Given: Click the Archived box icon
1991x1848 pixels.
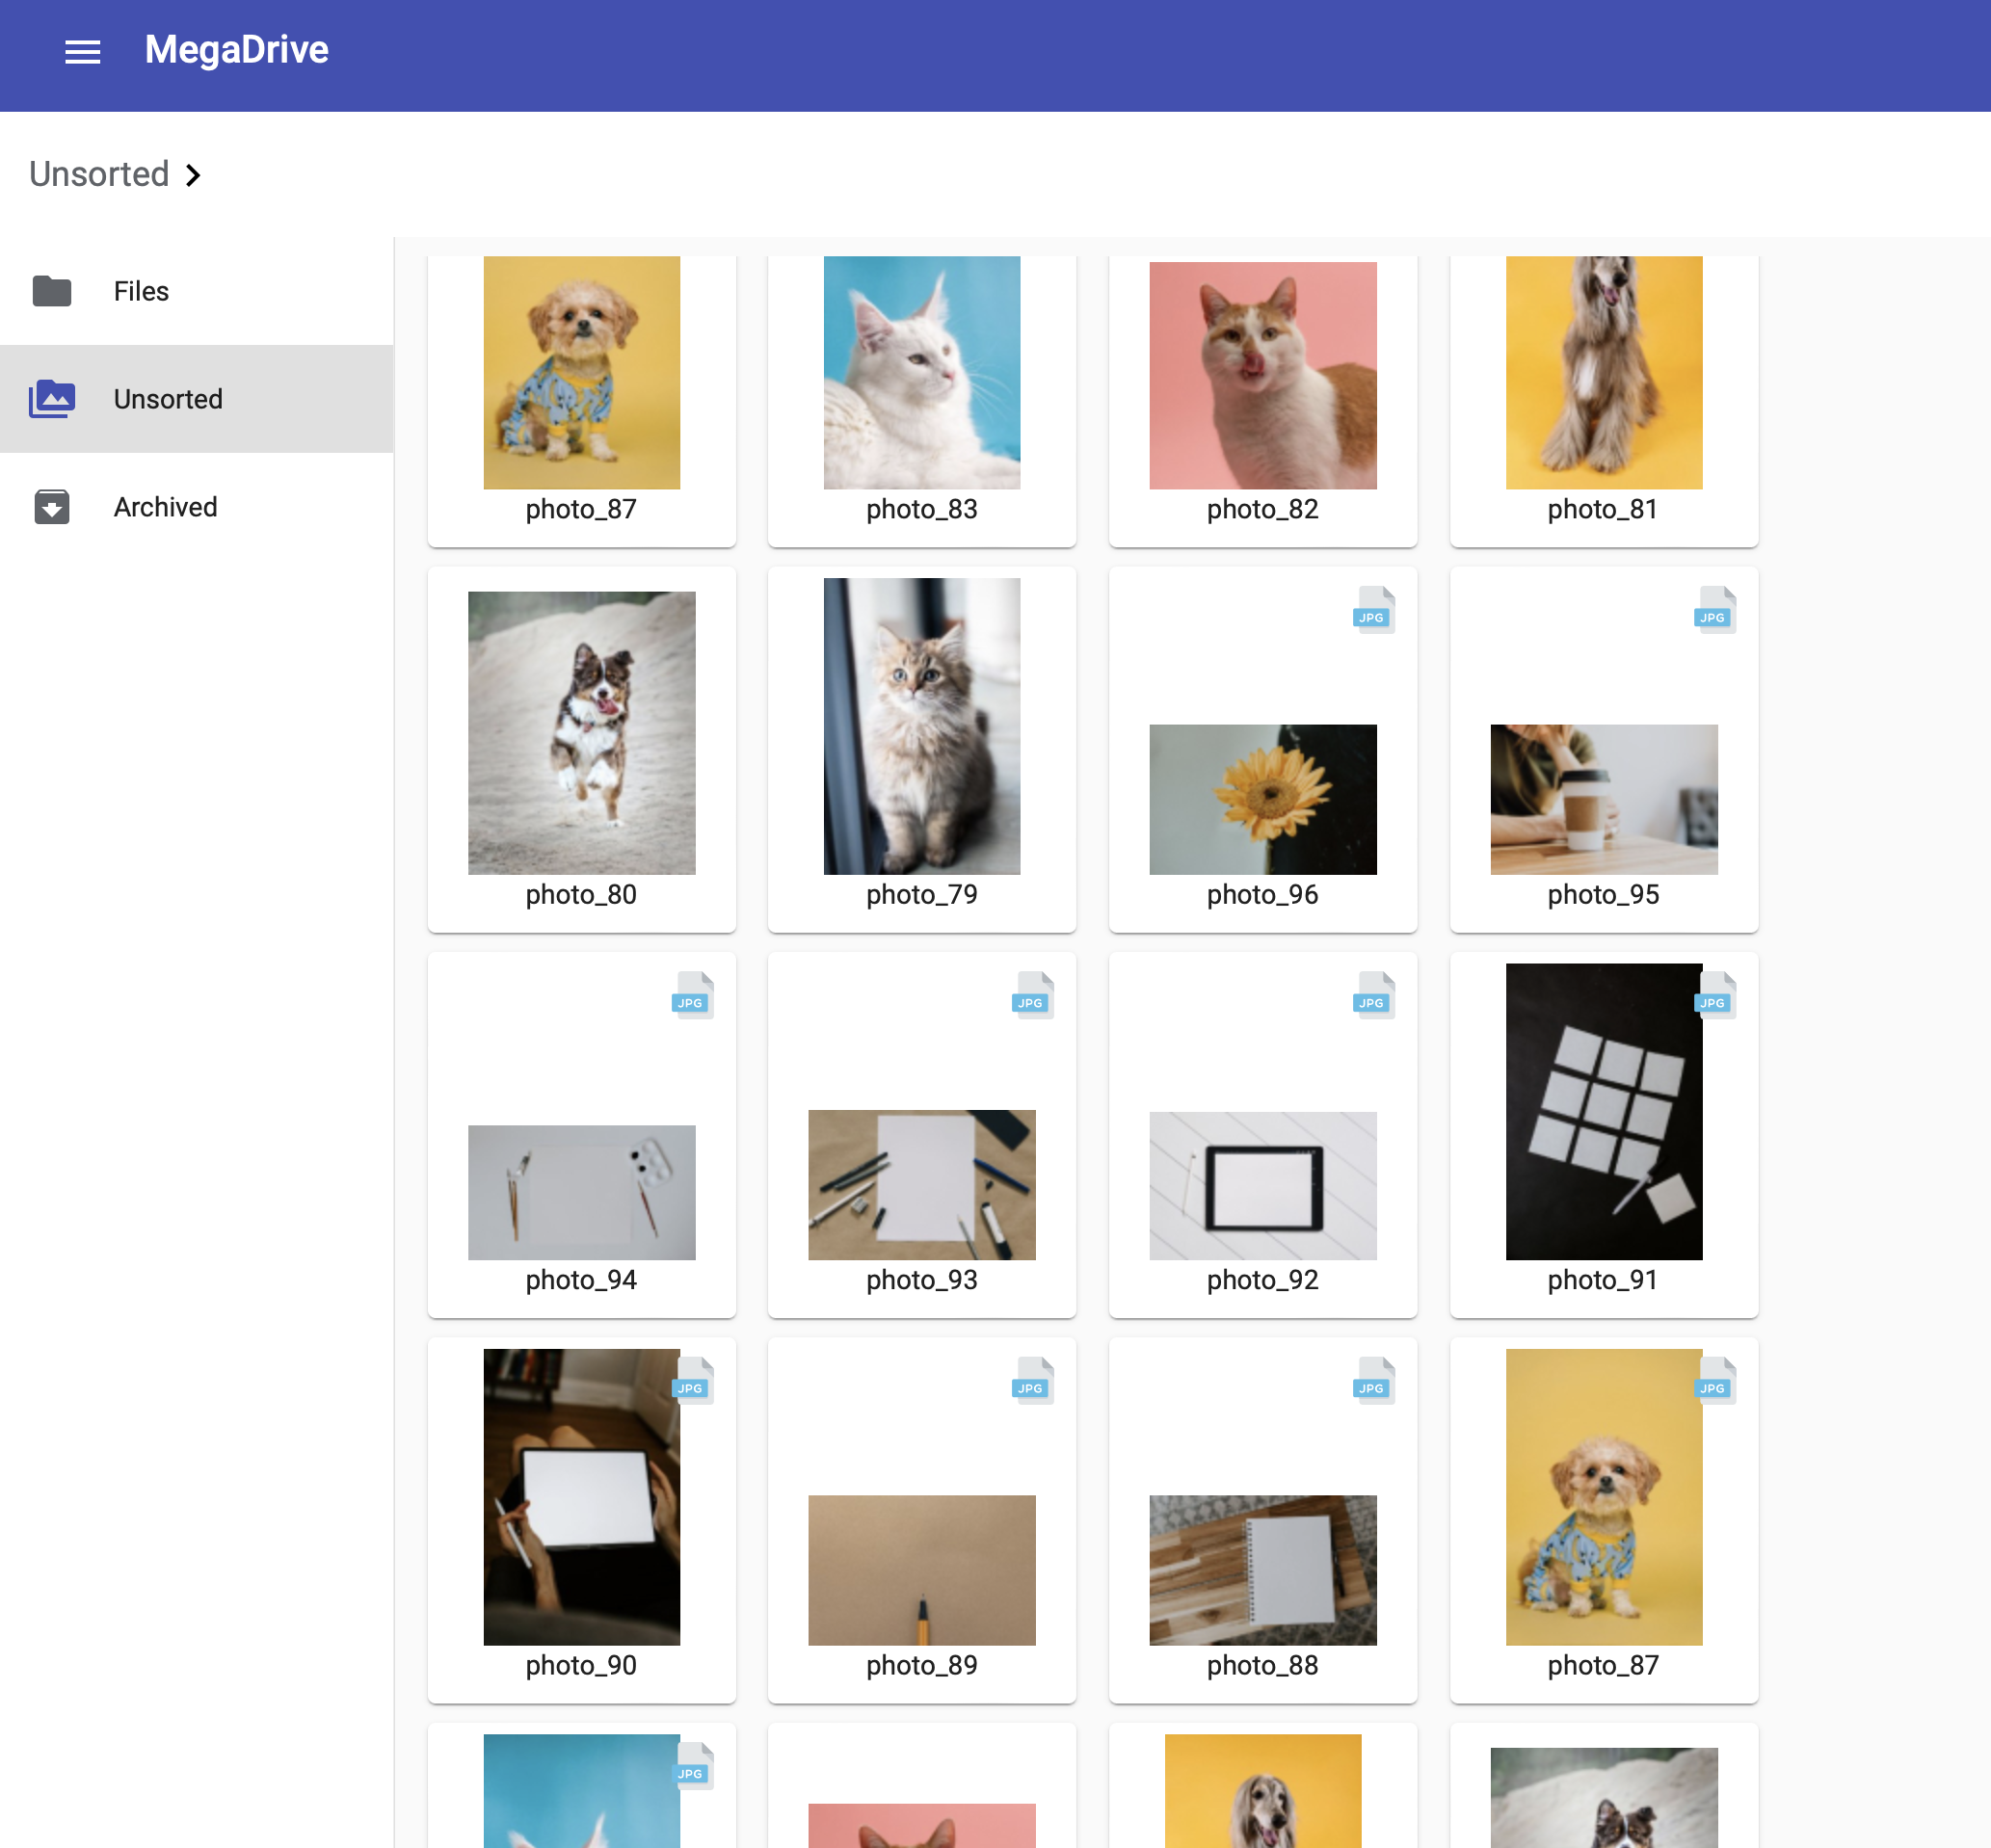Looking at the screenshot, I should (x=52, y=507).
